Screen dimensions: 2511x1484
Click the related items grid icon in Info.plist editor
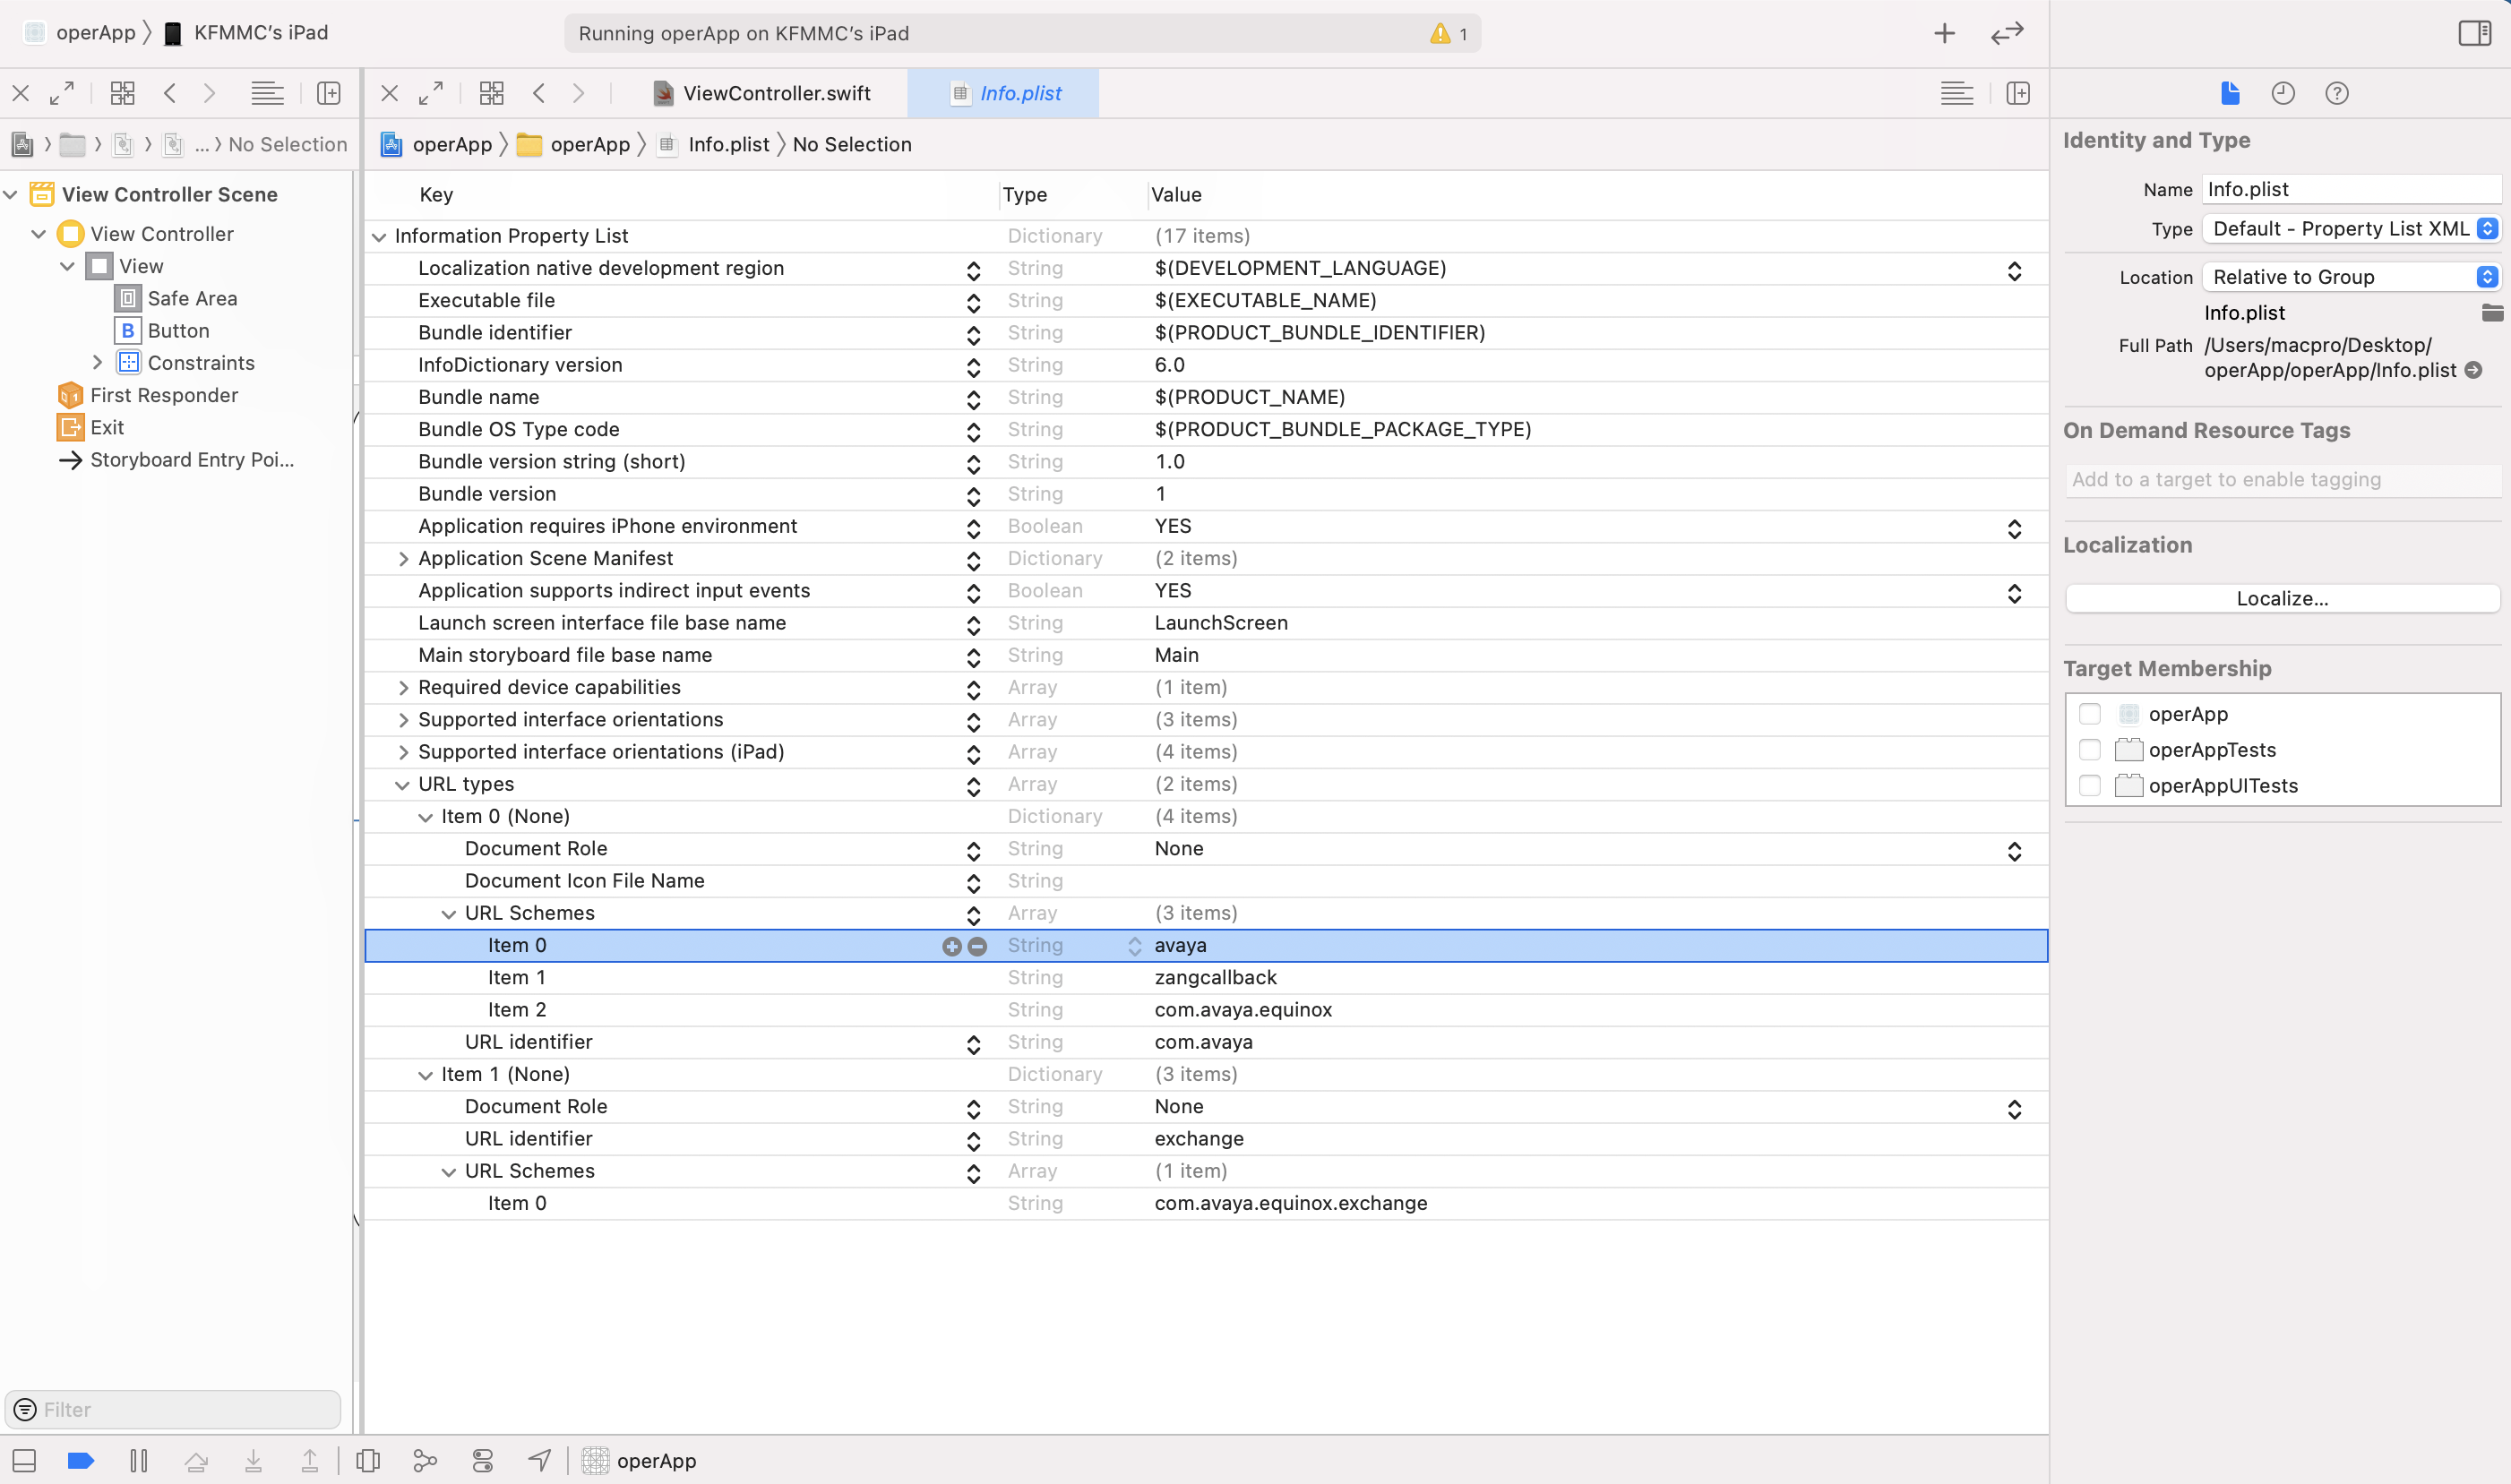(492, 93)
